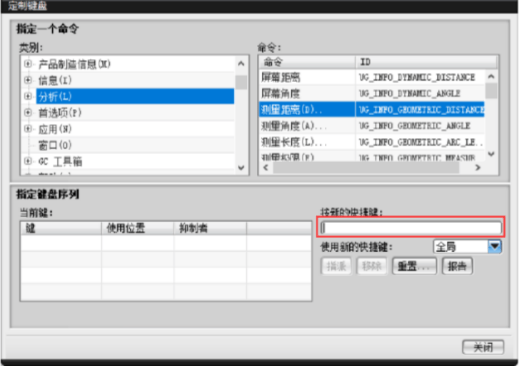Screen dimensions: 519x366
Task: Select the 屏幕角度 command row
Action: point(372,93)
